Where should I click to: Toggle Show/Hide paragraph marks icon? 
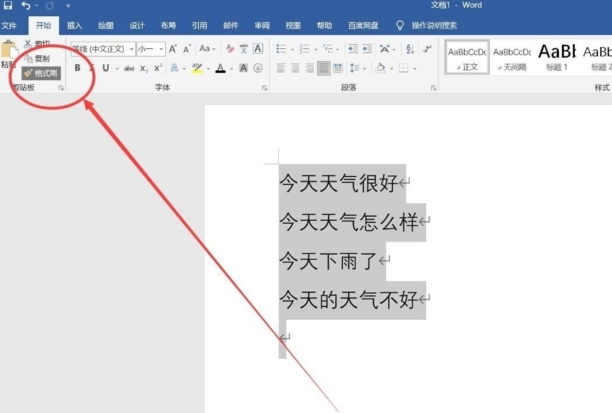(x=428, y=49)
